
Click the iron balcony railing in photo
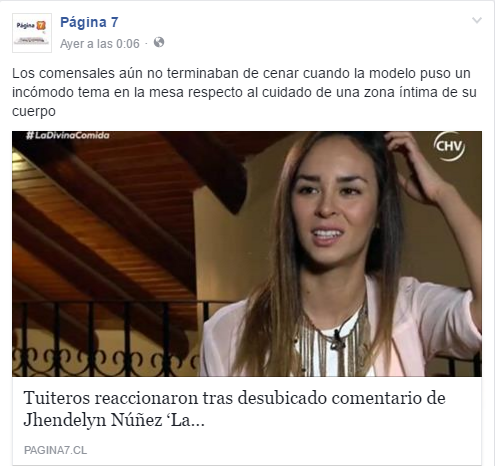(107, 338)
